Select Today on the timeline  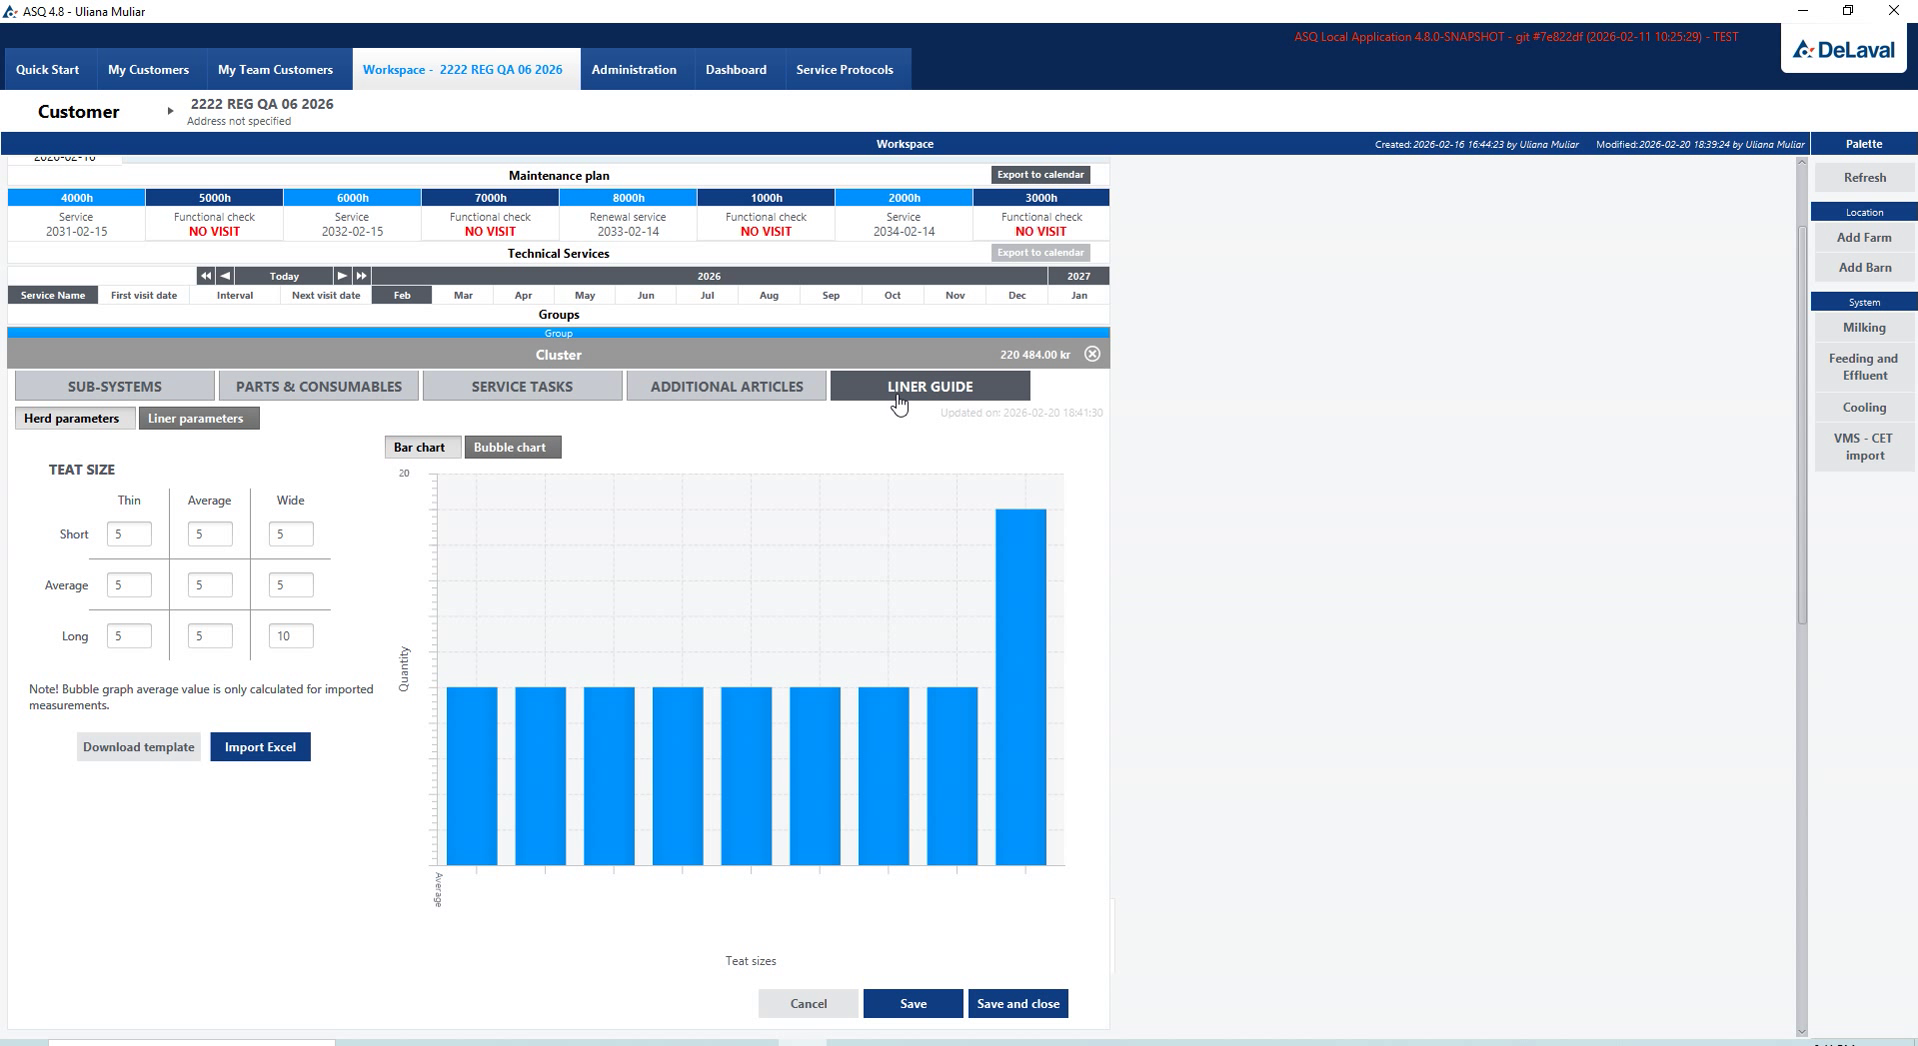pyautogui.click(x=284, y=276)
